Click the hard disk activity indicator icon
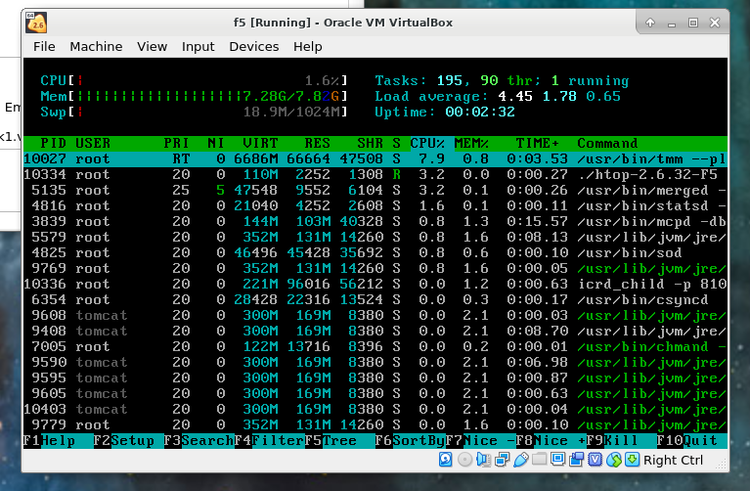 446,460
